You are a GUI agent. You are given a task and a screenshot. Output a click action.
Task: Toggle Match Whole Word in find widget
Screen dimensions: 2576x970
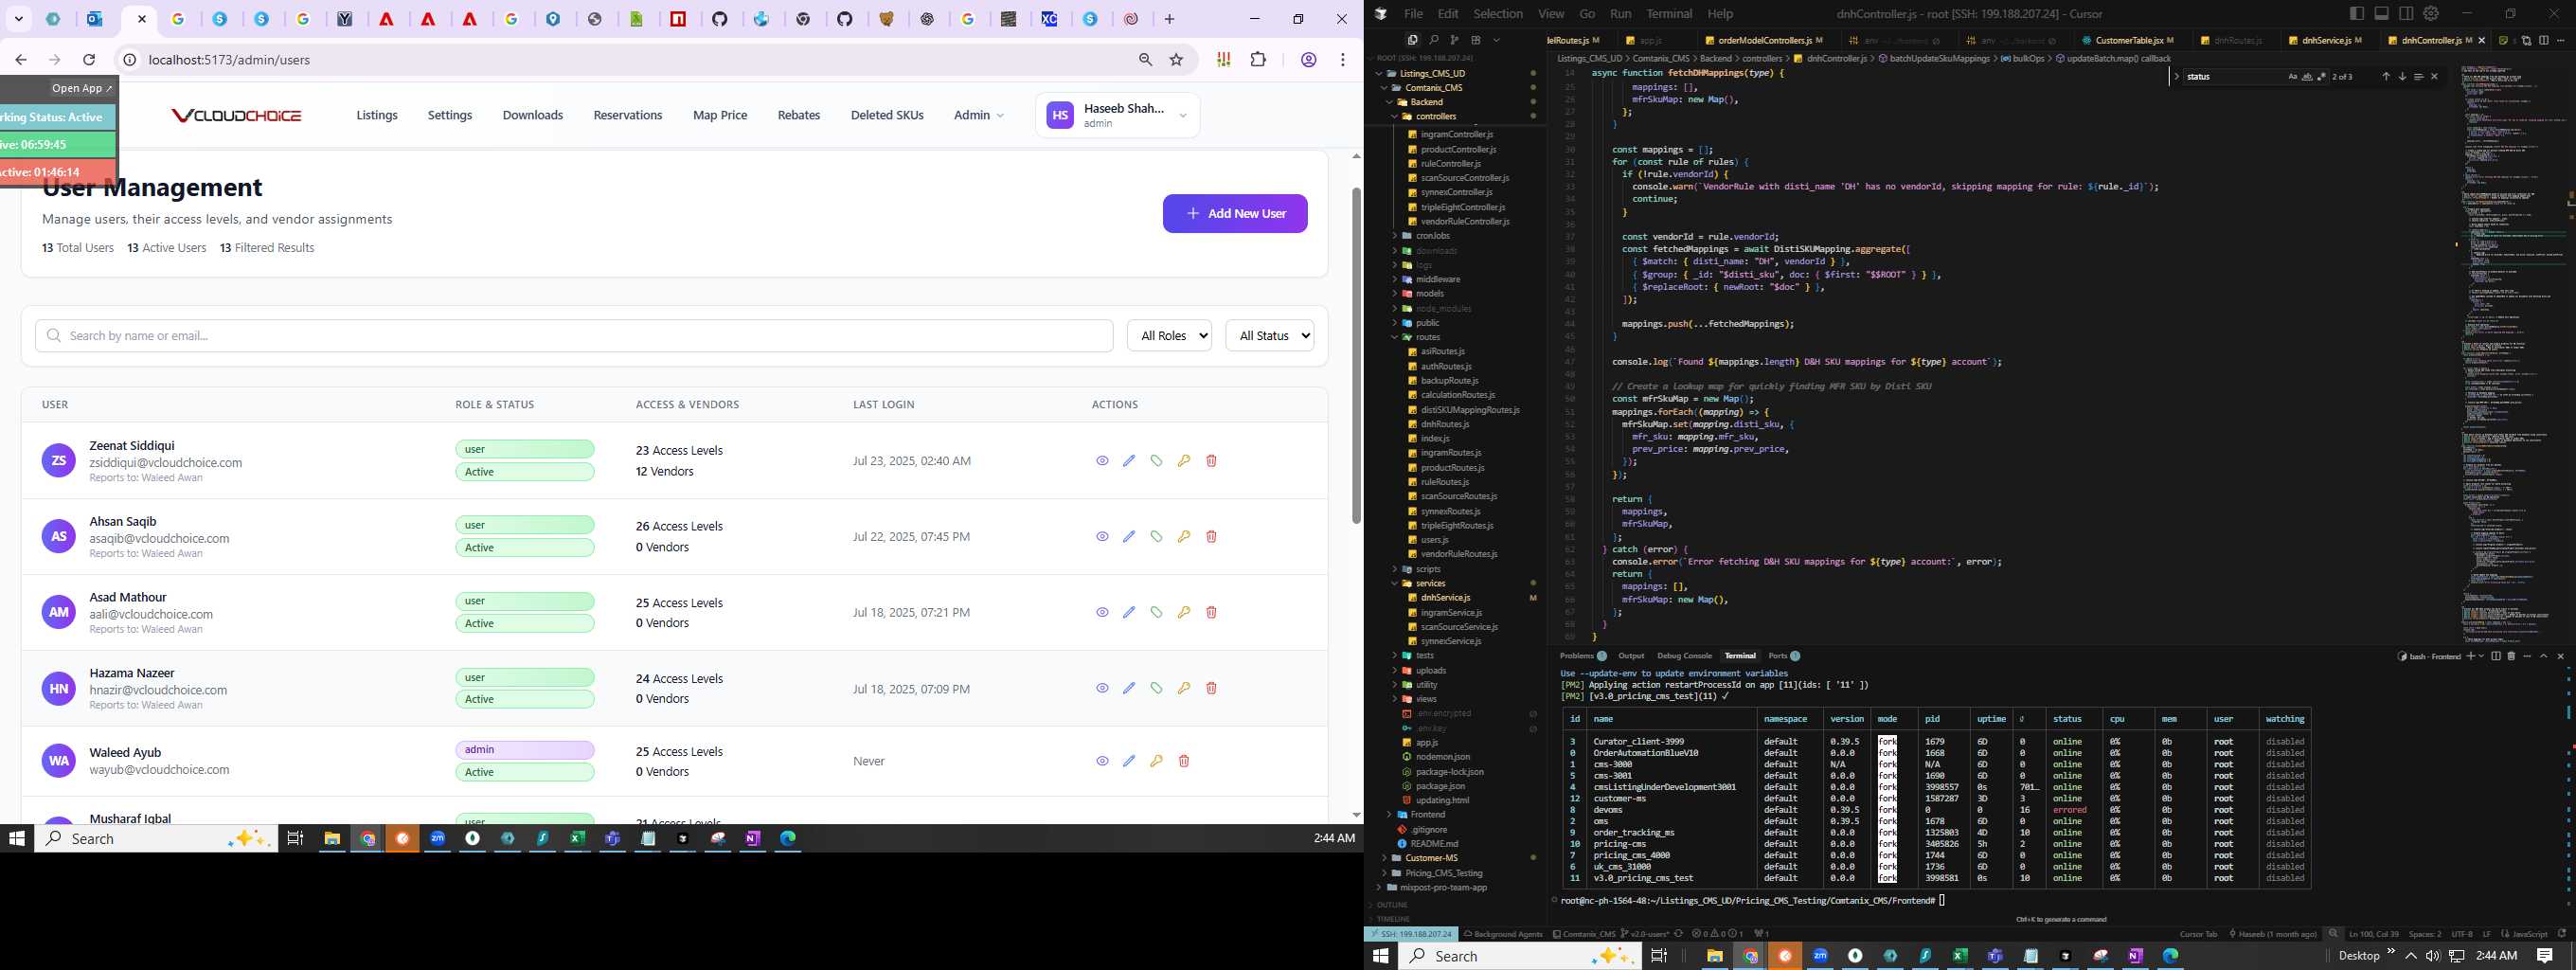pyautogui.click(x=2307, y=77)
